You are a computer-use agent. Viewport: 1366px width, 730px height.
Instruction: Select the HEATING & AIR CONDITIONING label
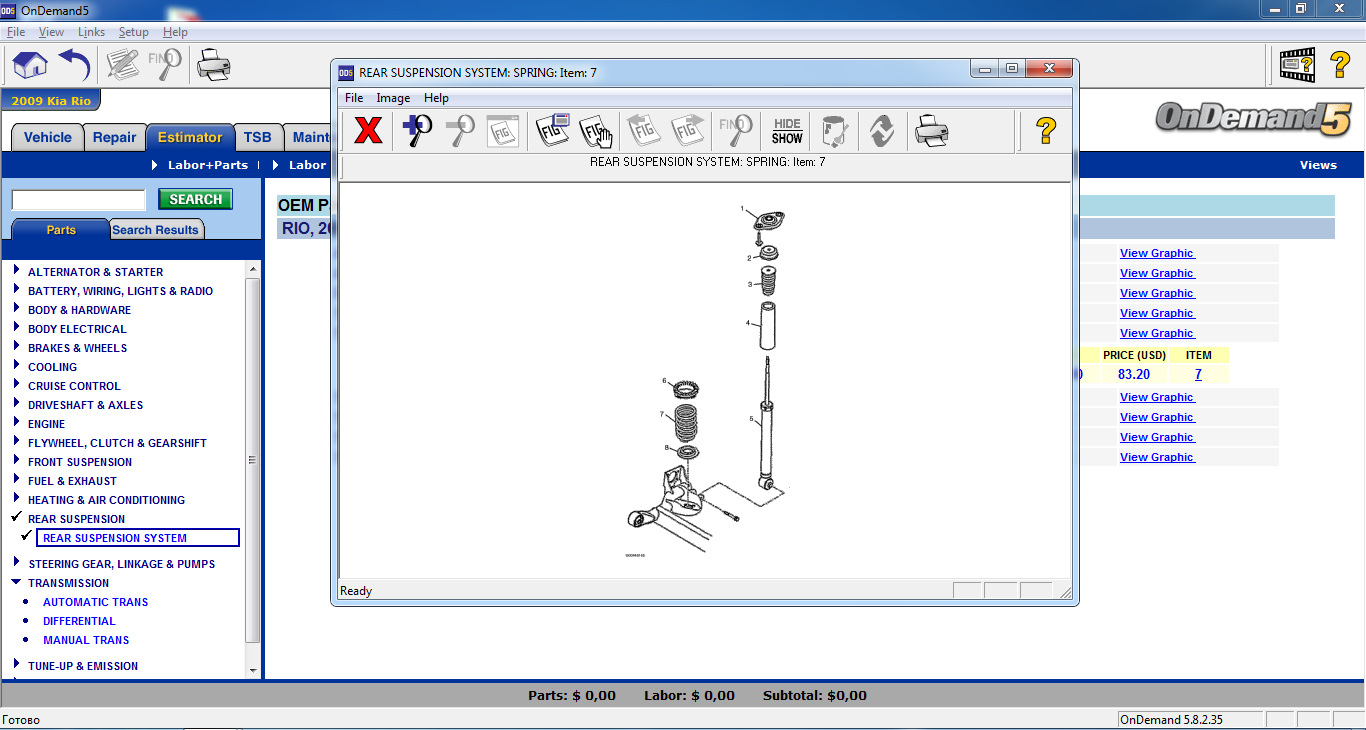tap(106, 500)
